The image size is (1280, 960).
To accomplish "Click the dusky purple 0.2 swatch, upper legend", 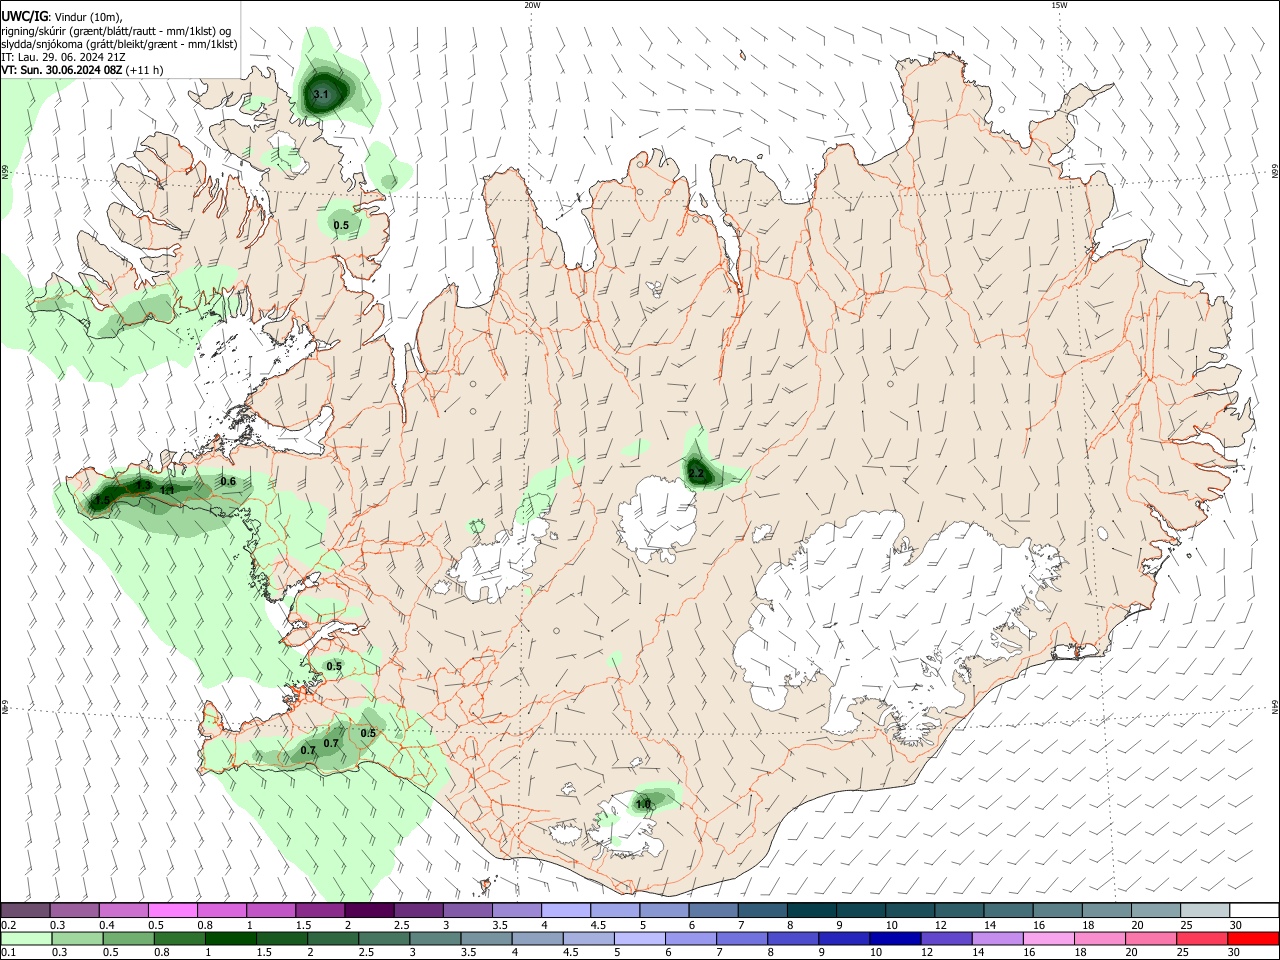I will click(x=26, y=911).
